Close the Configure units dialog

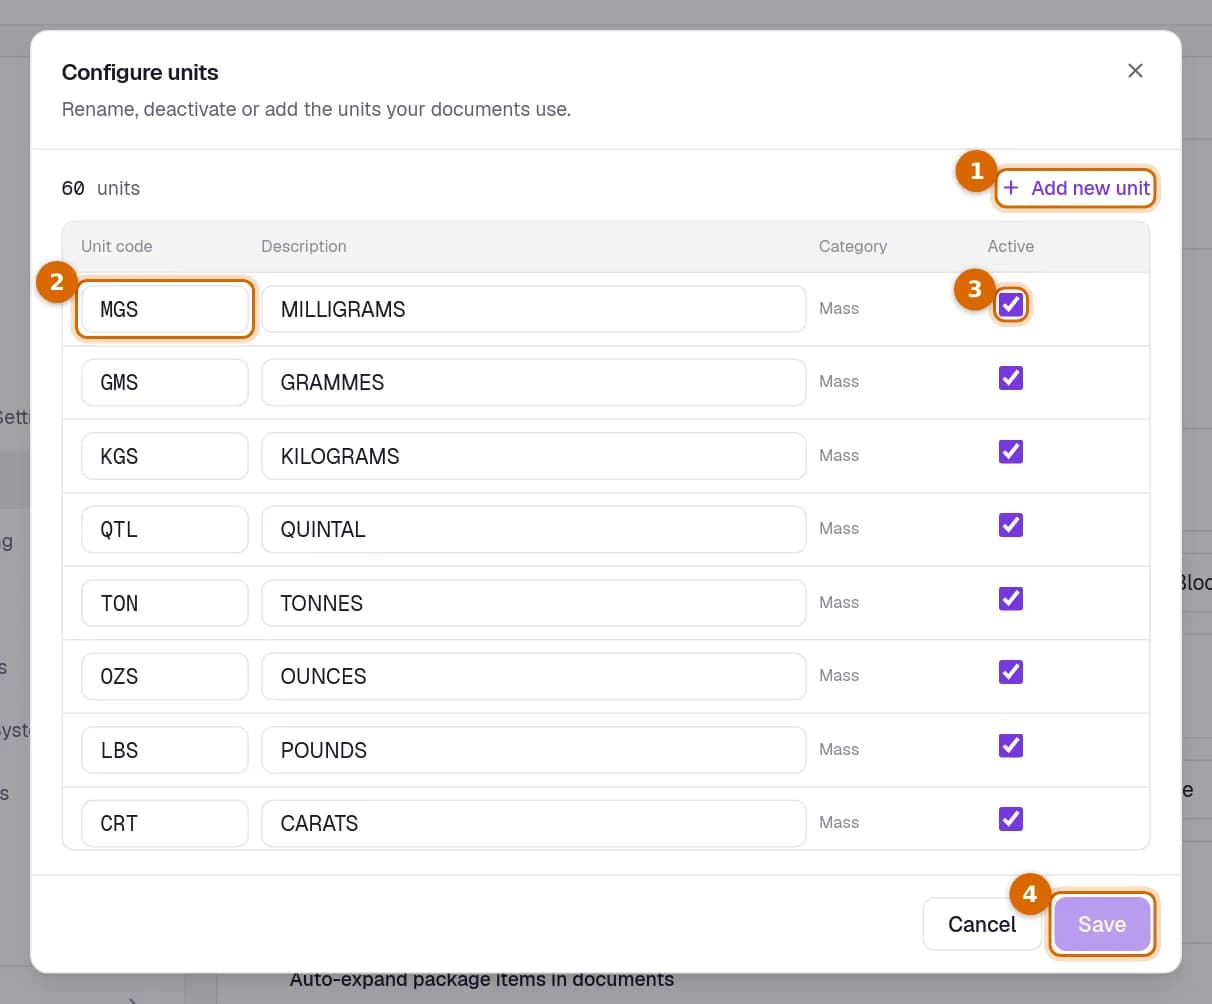click(1135, 71)
